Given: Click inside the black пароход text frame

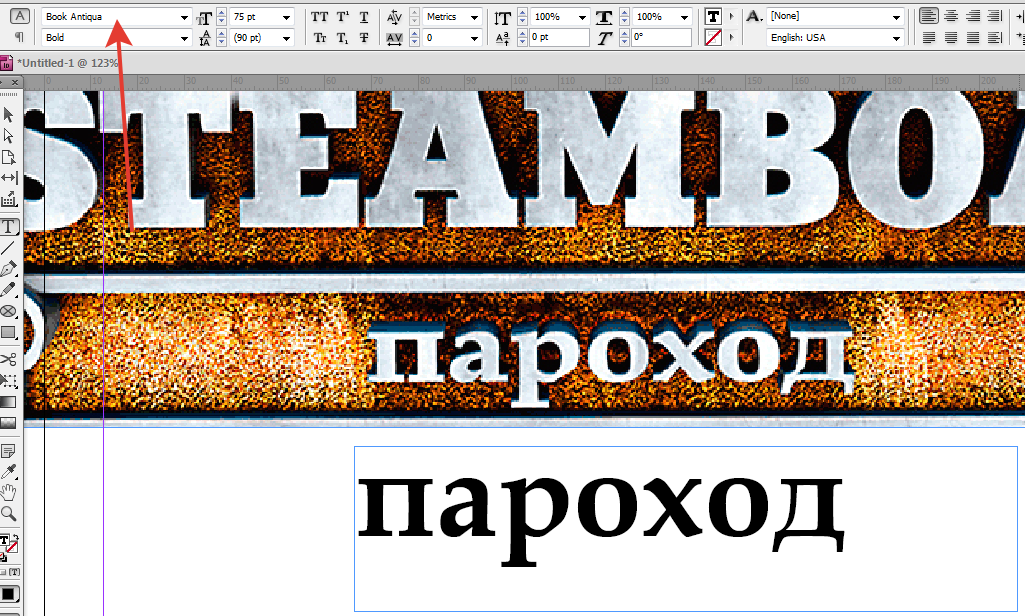Looking at the screenshot, I should (x=686, y=528).
